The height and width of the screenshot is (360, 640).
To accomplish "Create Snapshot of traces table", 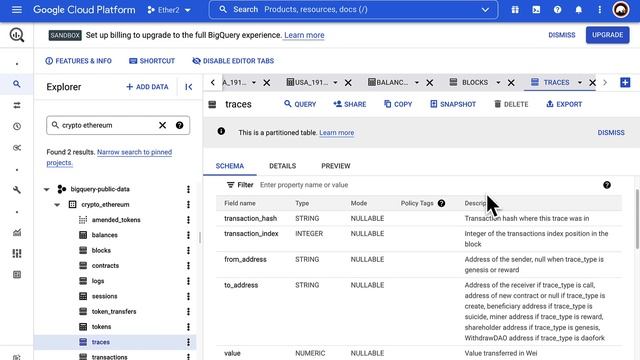I will [x=453, y=104].
